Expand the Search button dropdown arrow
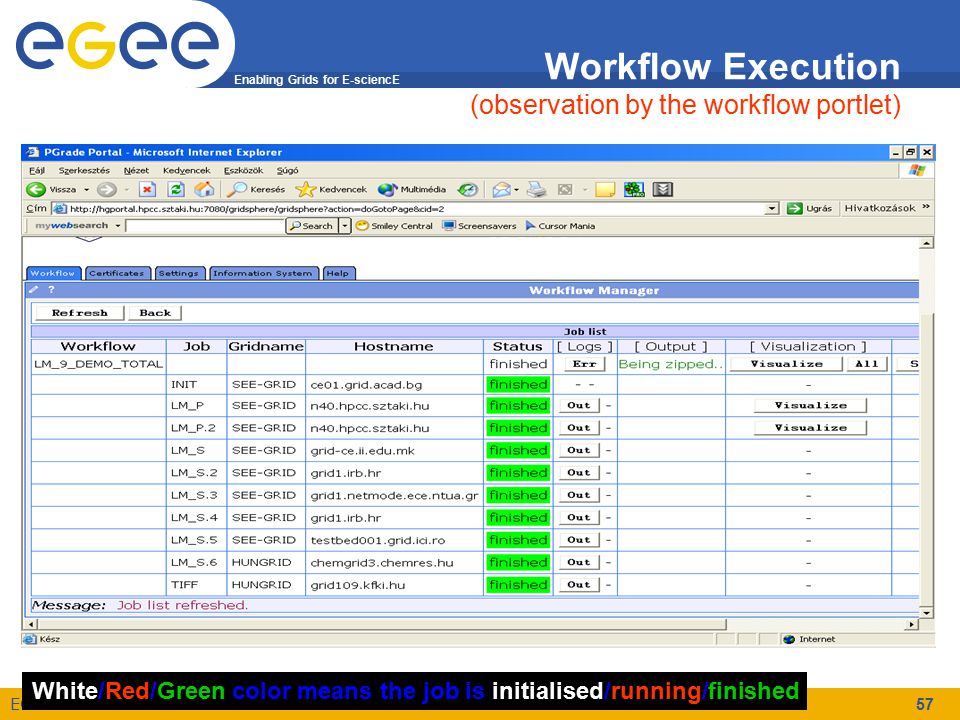The image size is (960, 720). (345, 226)
